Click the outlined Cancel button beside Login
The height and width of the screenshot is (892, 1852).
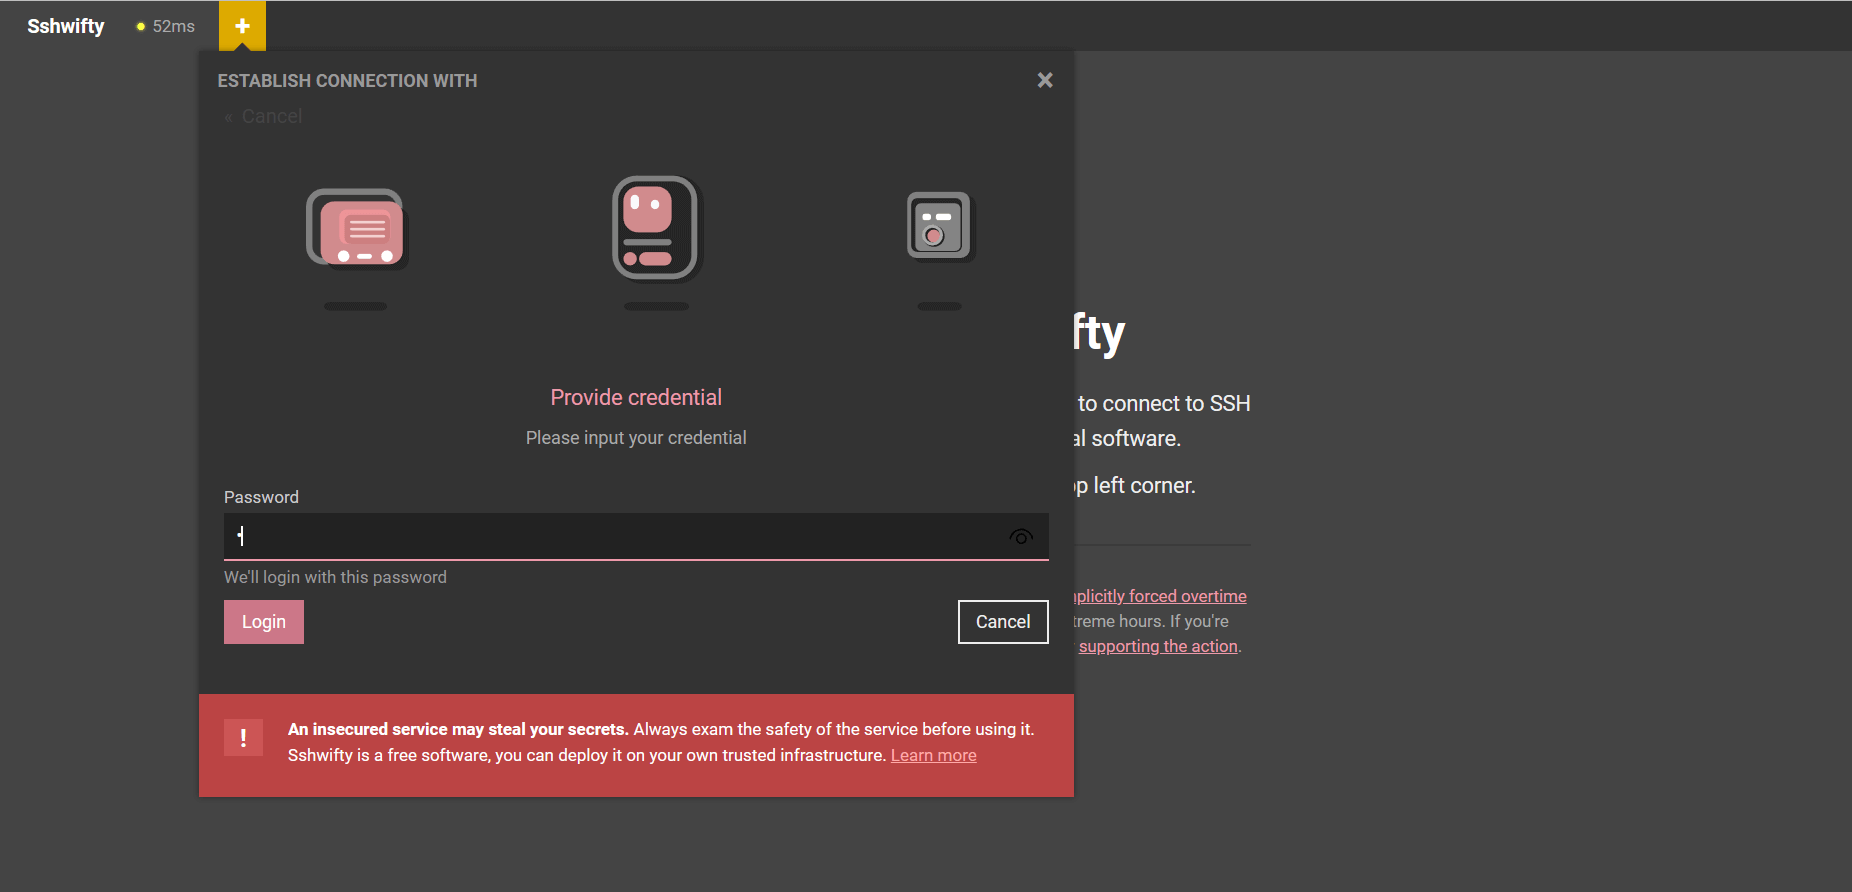(1002, 622)
